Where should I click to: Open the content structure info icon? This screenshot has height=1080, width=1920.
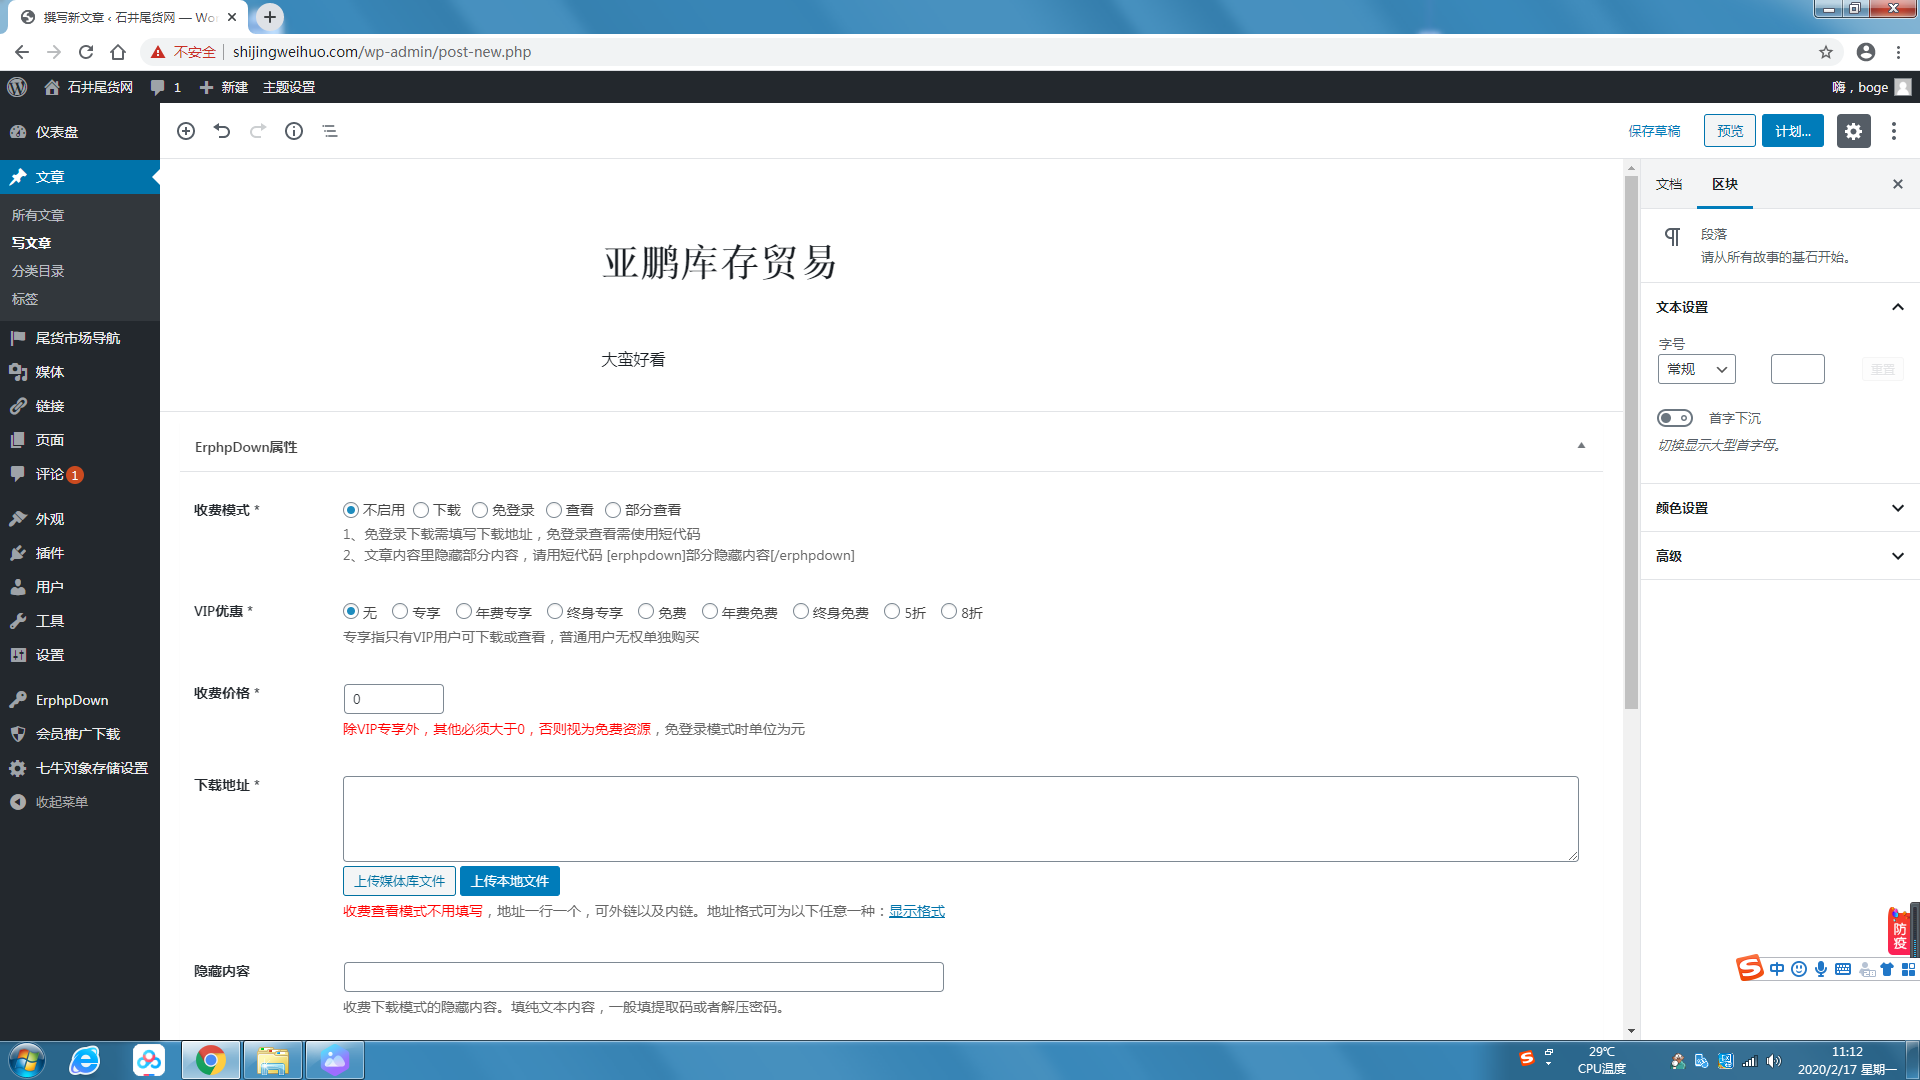(x=294, y=131)
